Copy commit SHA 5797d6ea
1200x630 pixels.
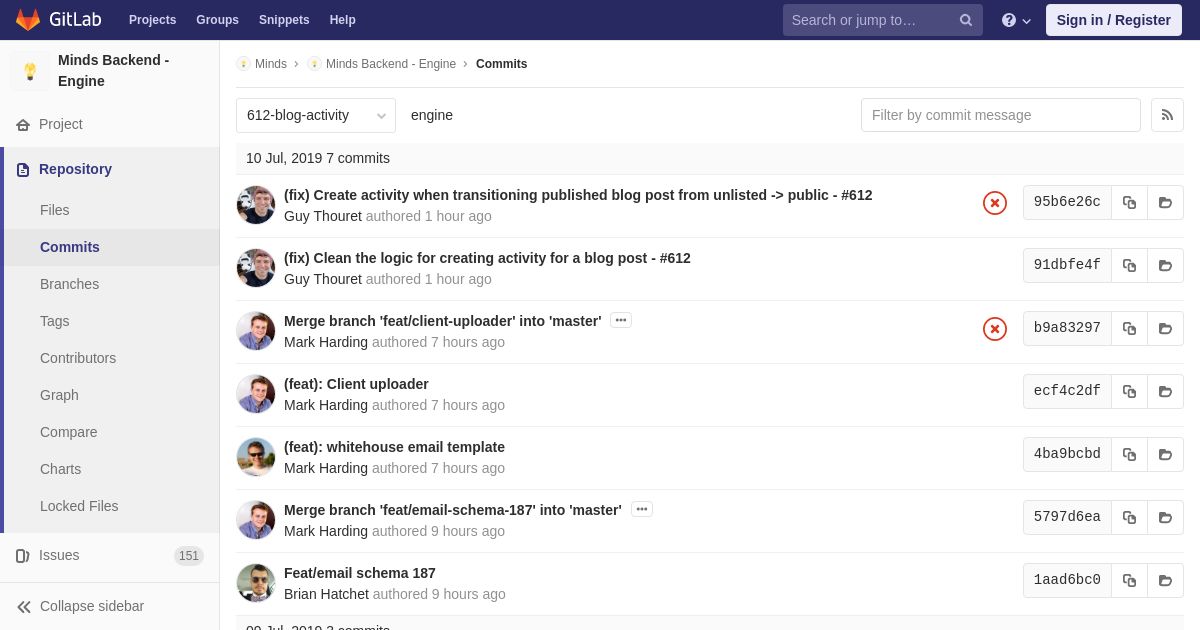click(1129, 517)
